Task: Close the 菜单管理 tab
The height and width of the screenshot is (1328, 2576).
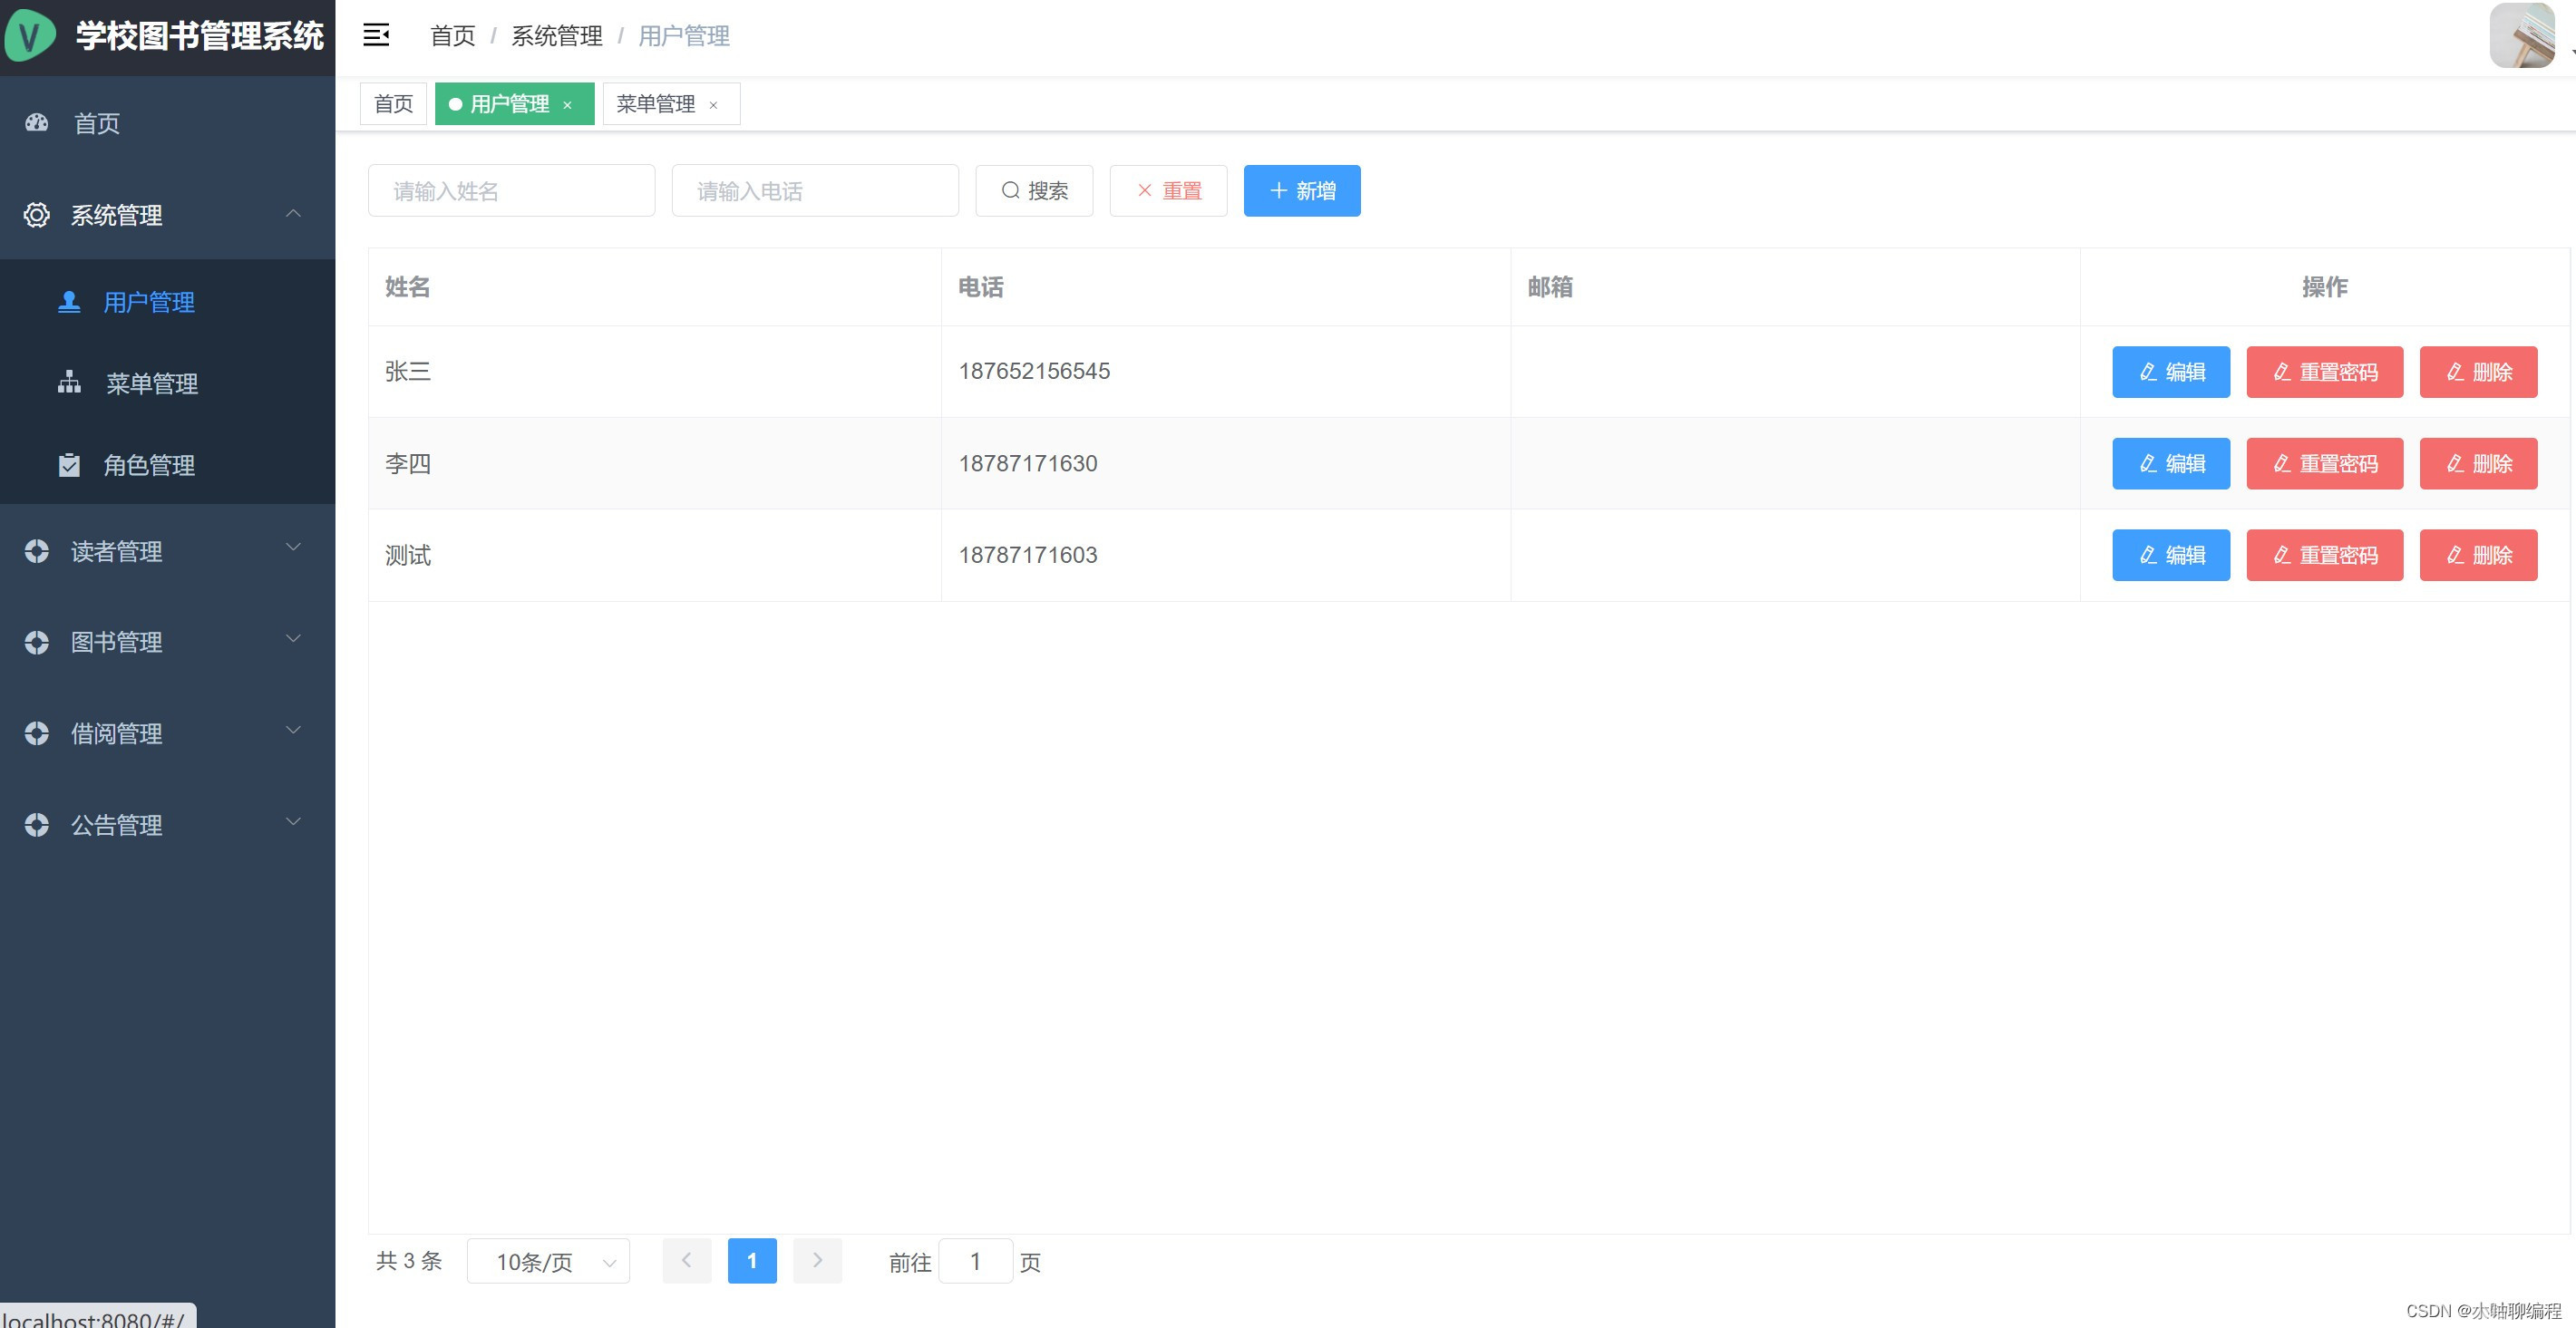Action: pos(713,105)
